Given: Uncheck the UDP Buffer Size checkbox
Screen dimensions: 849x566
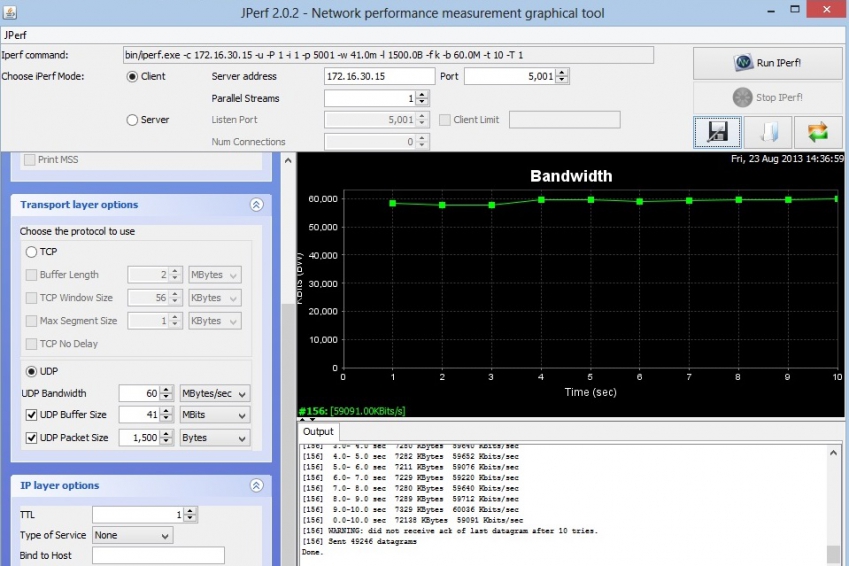Looking at the screenshot, I should [x=31, y=415].
